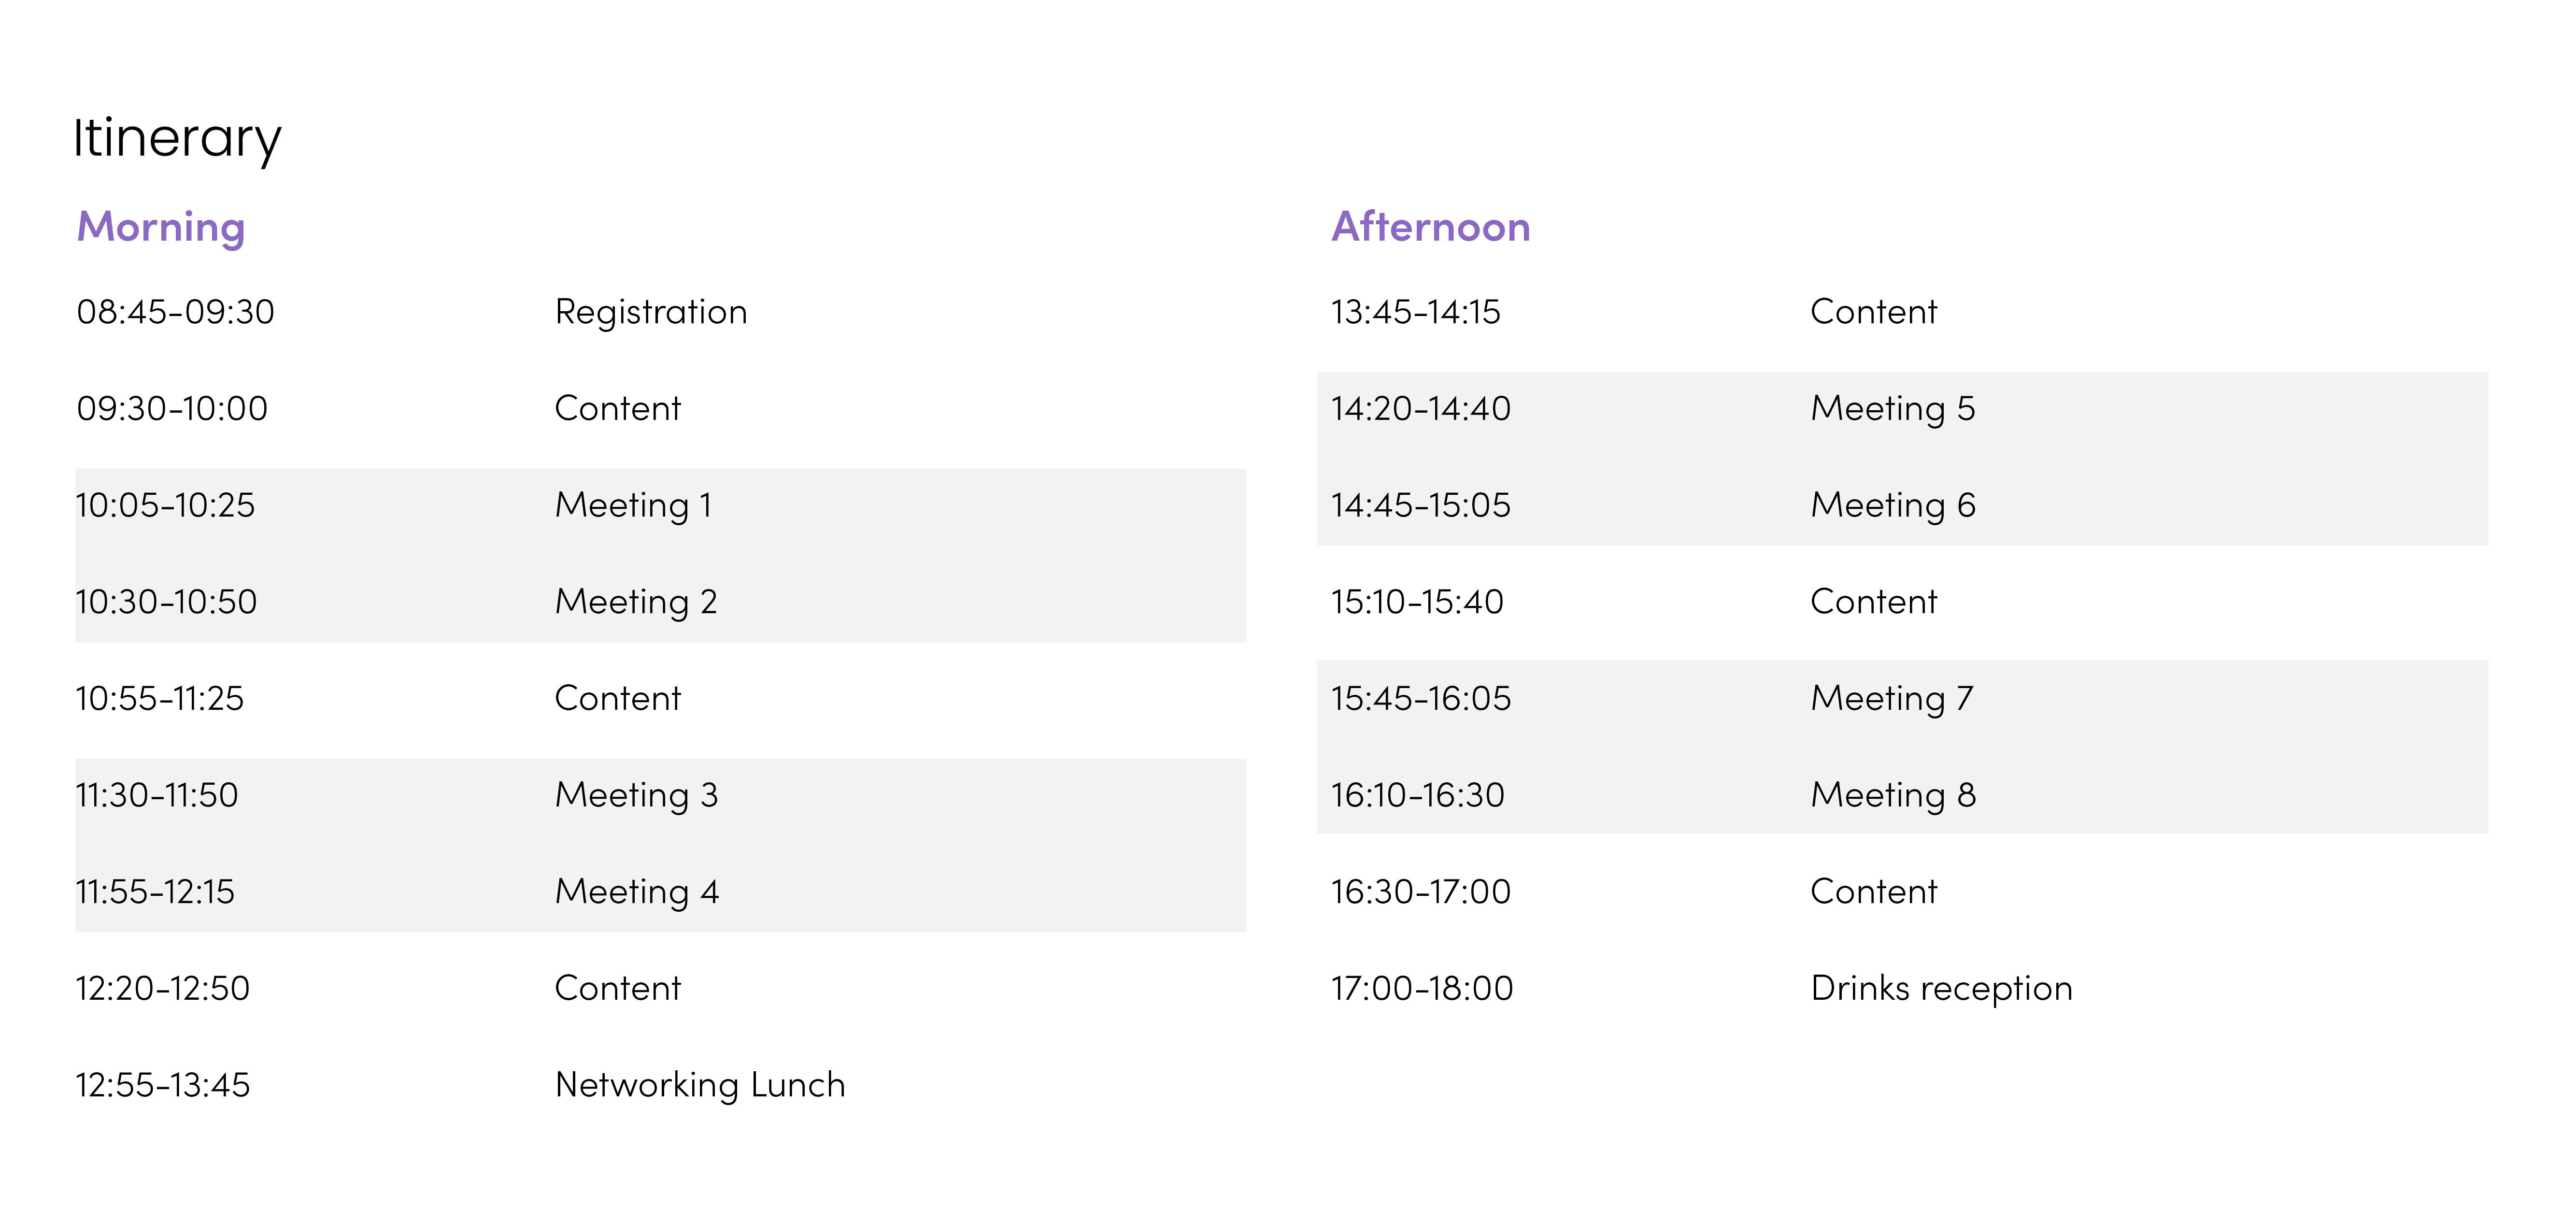Click the Meeting 4 label
This screenshot has height=1208, width=2576.
click(x=637, y=892)
